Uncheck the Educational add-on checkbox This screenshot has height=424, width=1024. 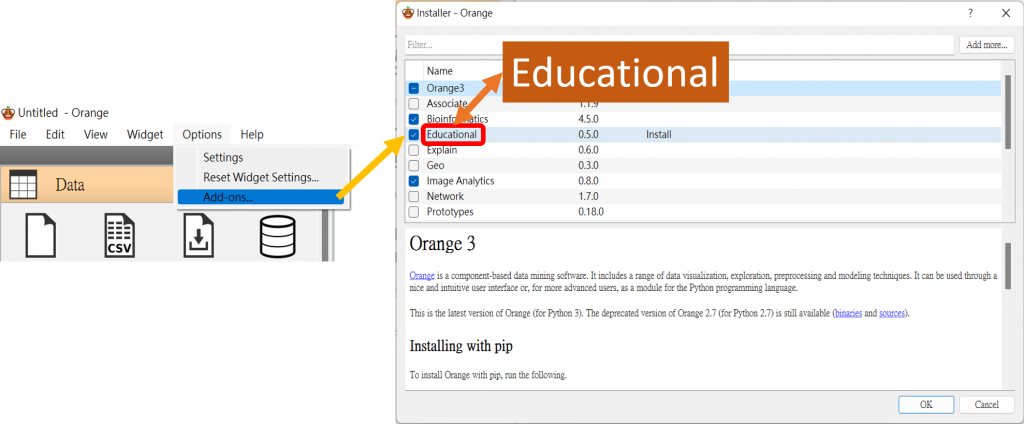413,135
